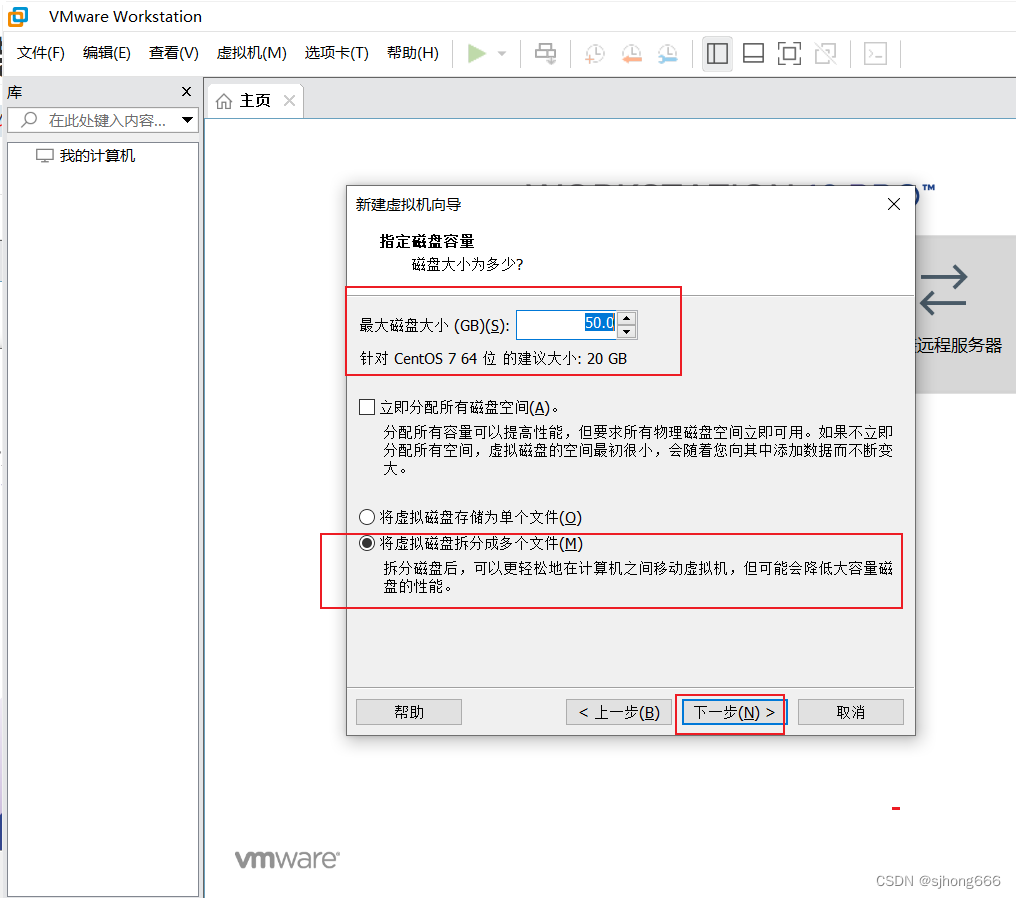Open the 查看(V) menu

click(x=174, y=53)
